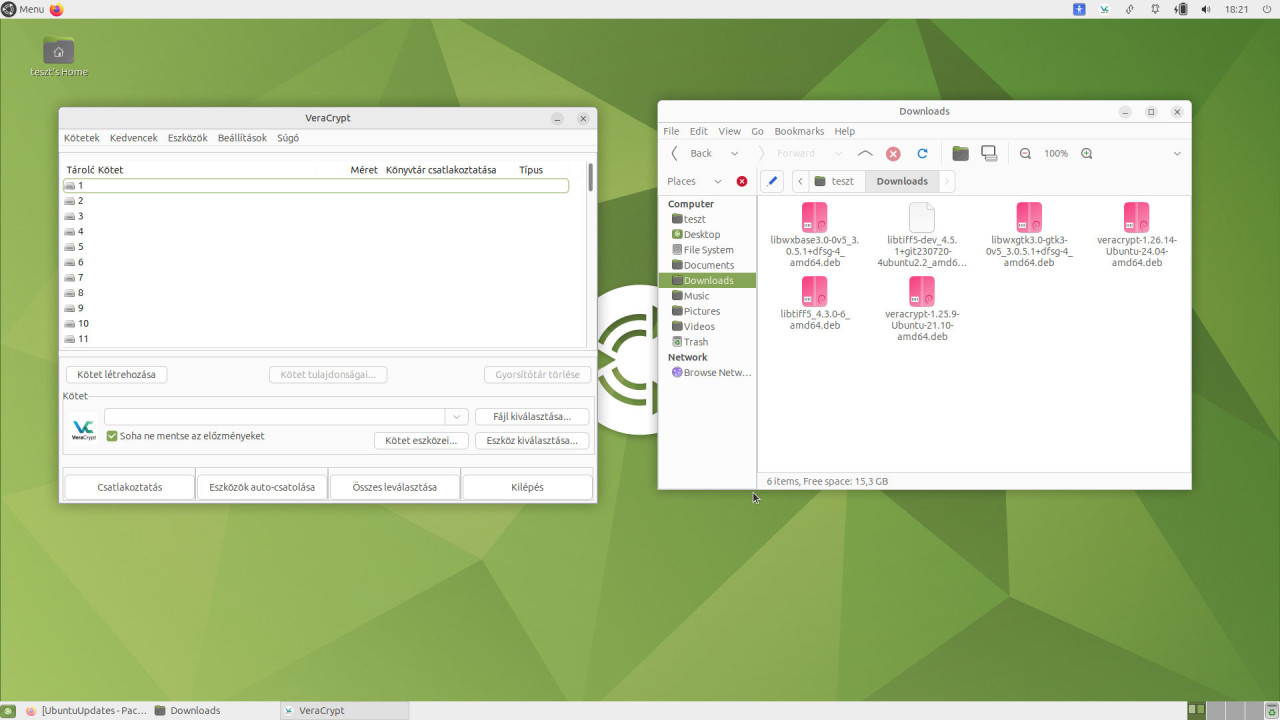Viewport: 1280px width, 720px height.
Task: Open the Eszközök menu
Action: click(x=188, y=138)
